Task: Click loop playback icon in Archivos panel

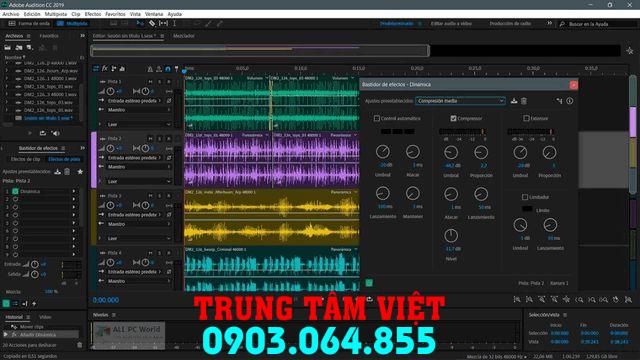Action: click(x=43, y=133)
